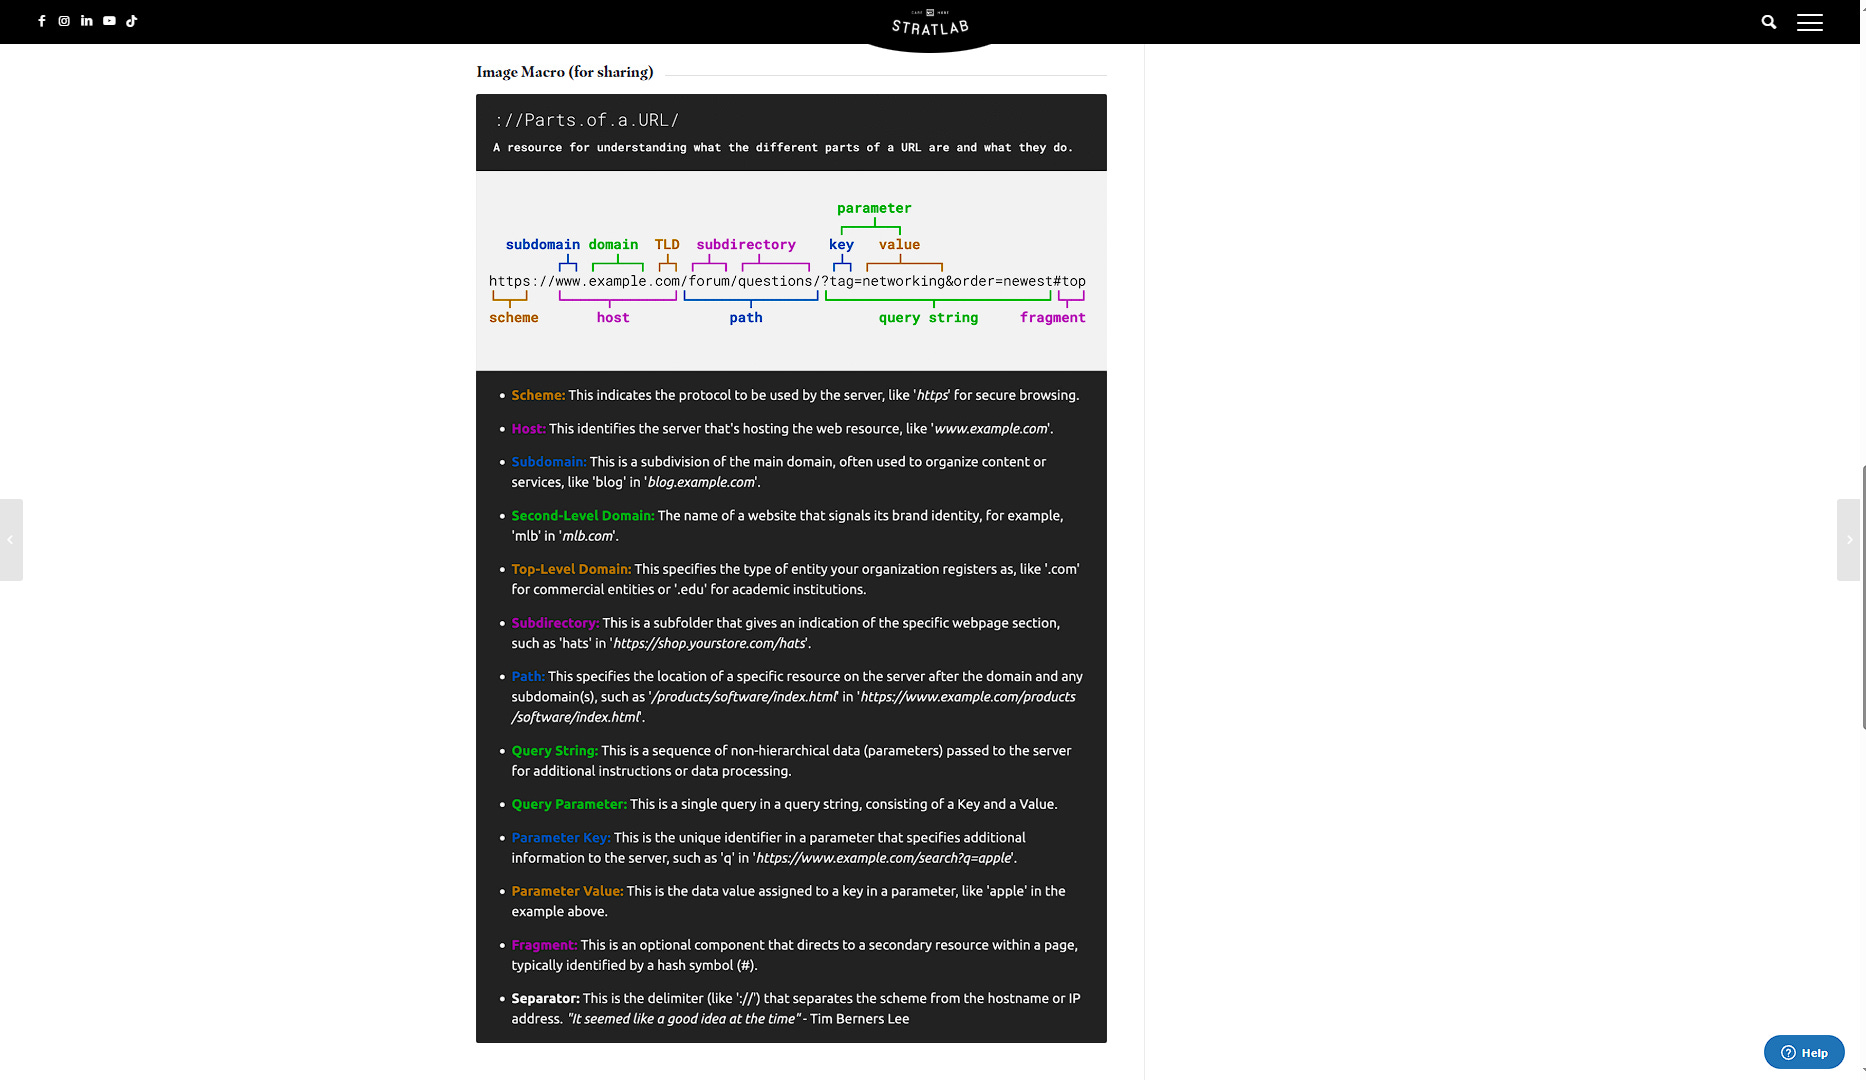Open the hamburger navigation menu
Image resolution: width=1866 pixels, height=1080 pixels.
[1810, 22]
